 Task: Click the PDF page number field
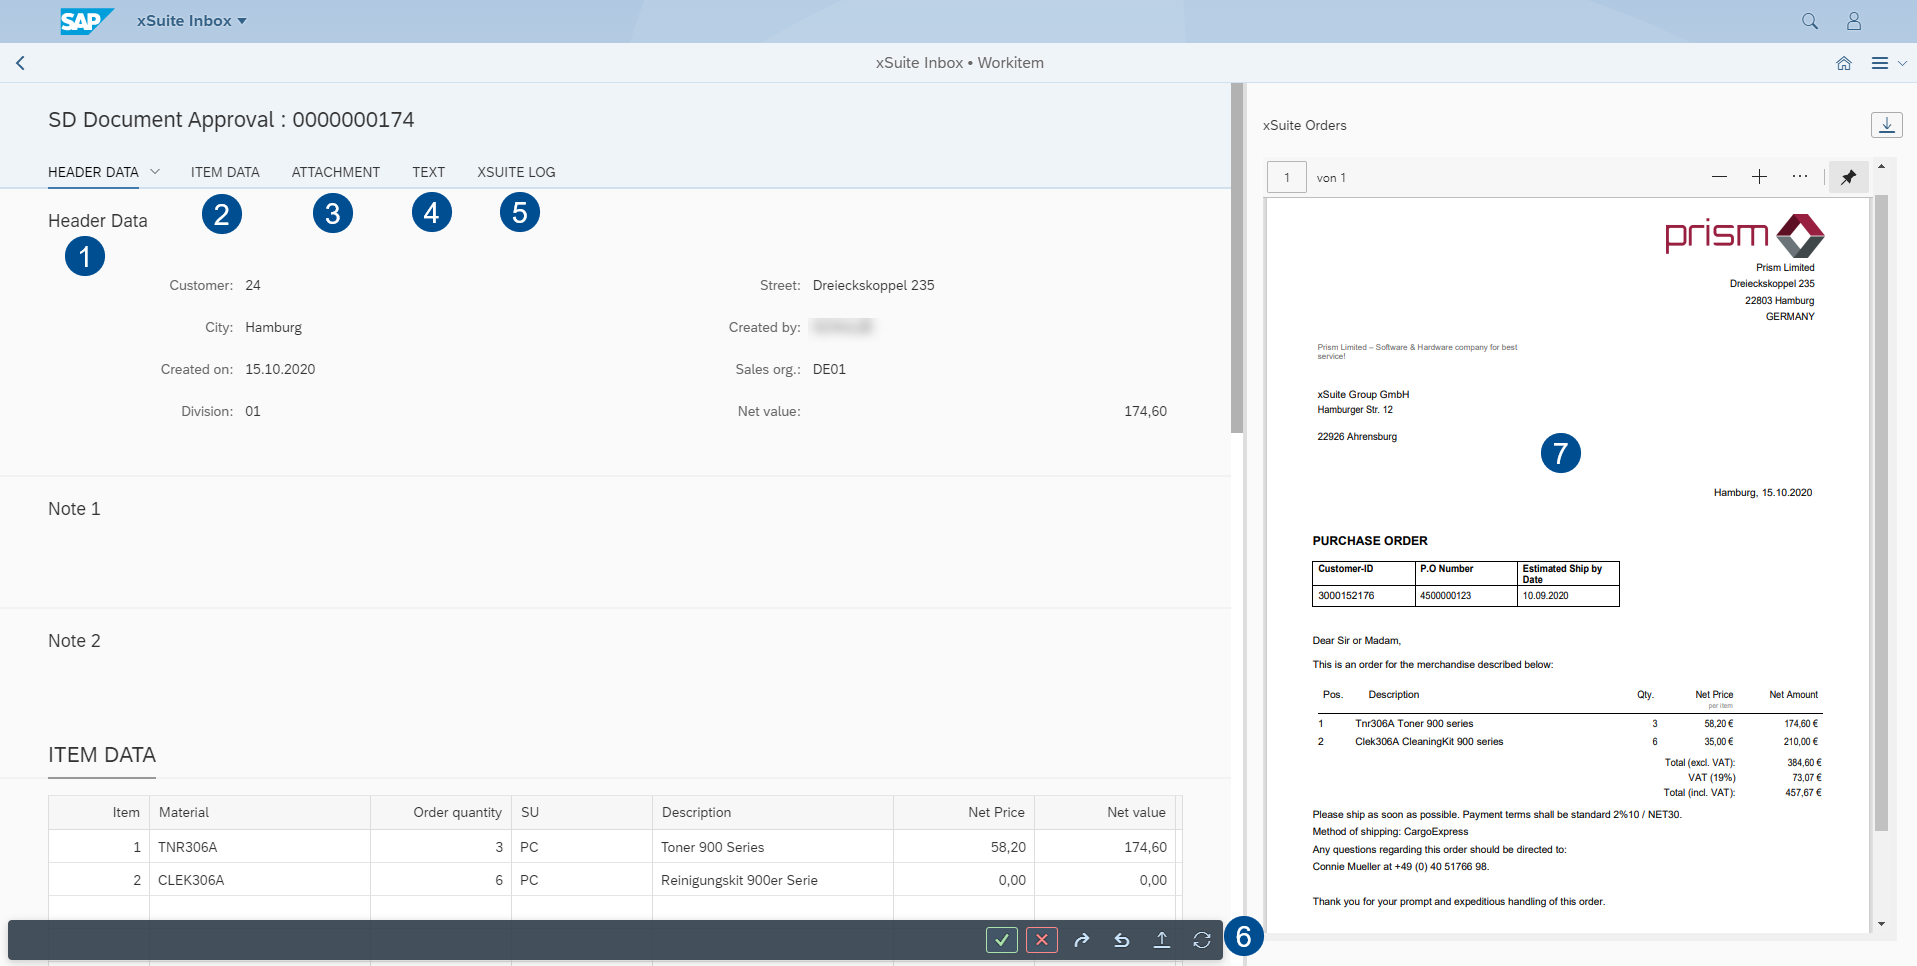[x=1286, y=177]
